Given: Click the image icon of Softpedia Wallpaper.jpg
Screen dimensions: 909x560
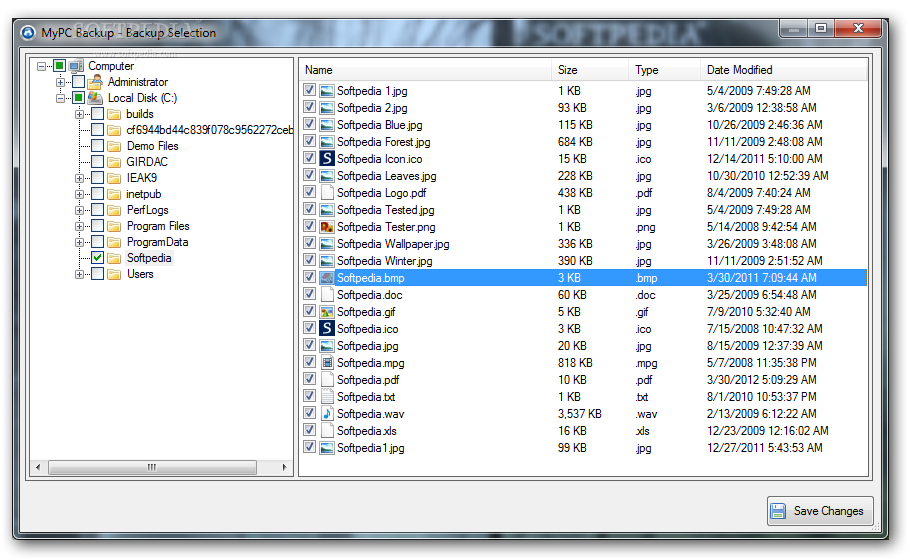Looking at the screenshot, I should tap(327, 244).
